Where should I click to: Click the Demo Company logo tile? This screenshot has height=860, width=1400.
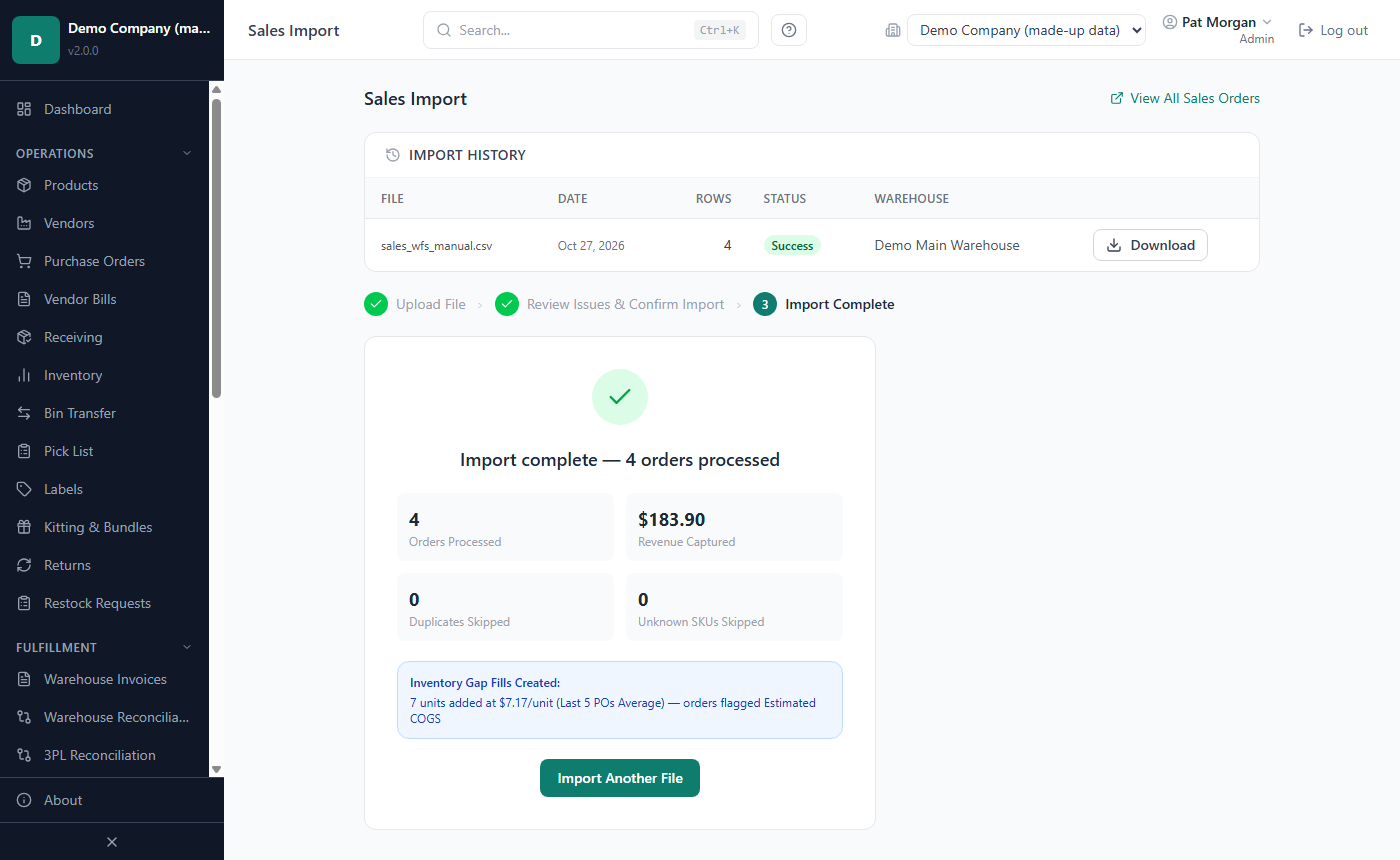point(36,40)
